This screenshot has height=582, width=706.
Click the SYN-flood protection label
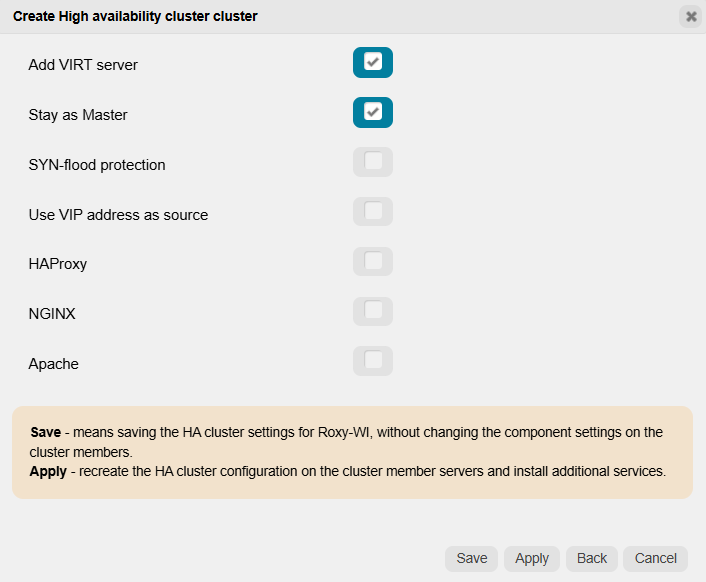tap(97, 165)
